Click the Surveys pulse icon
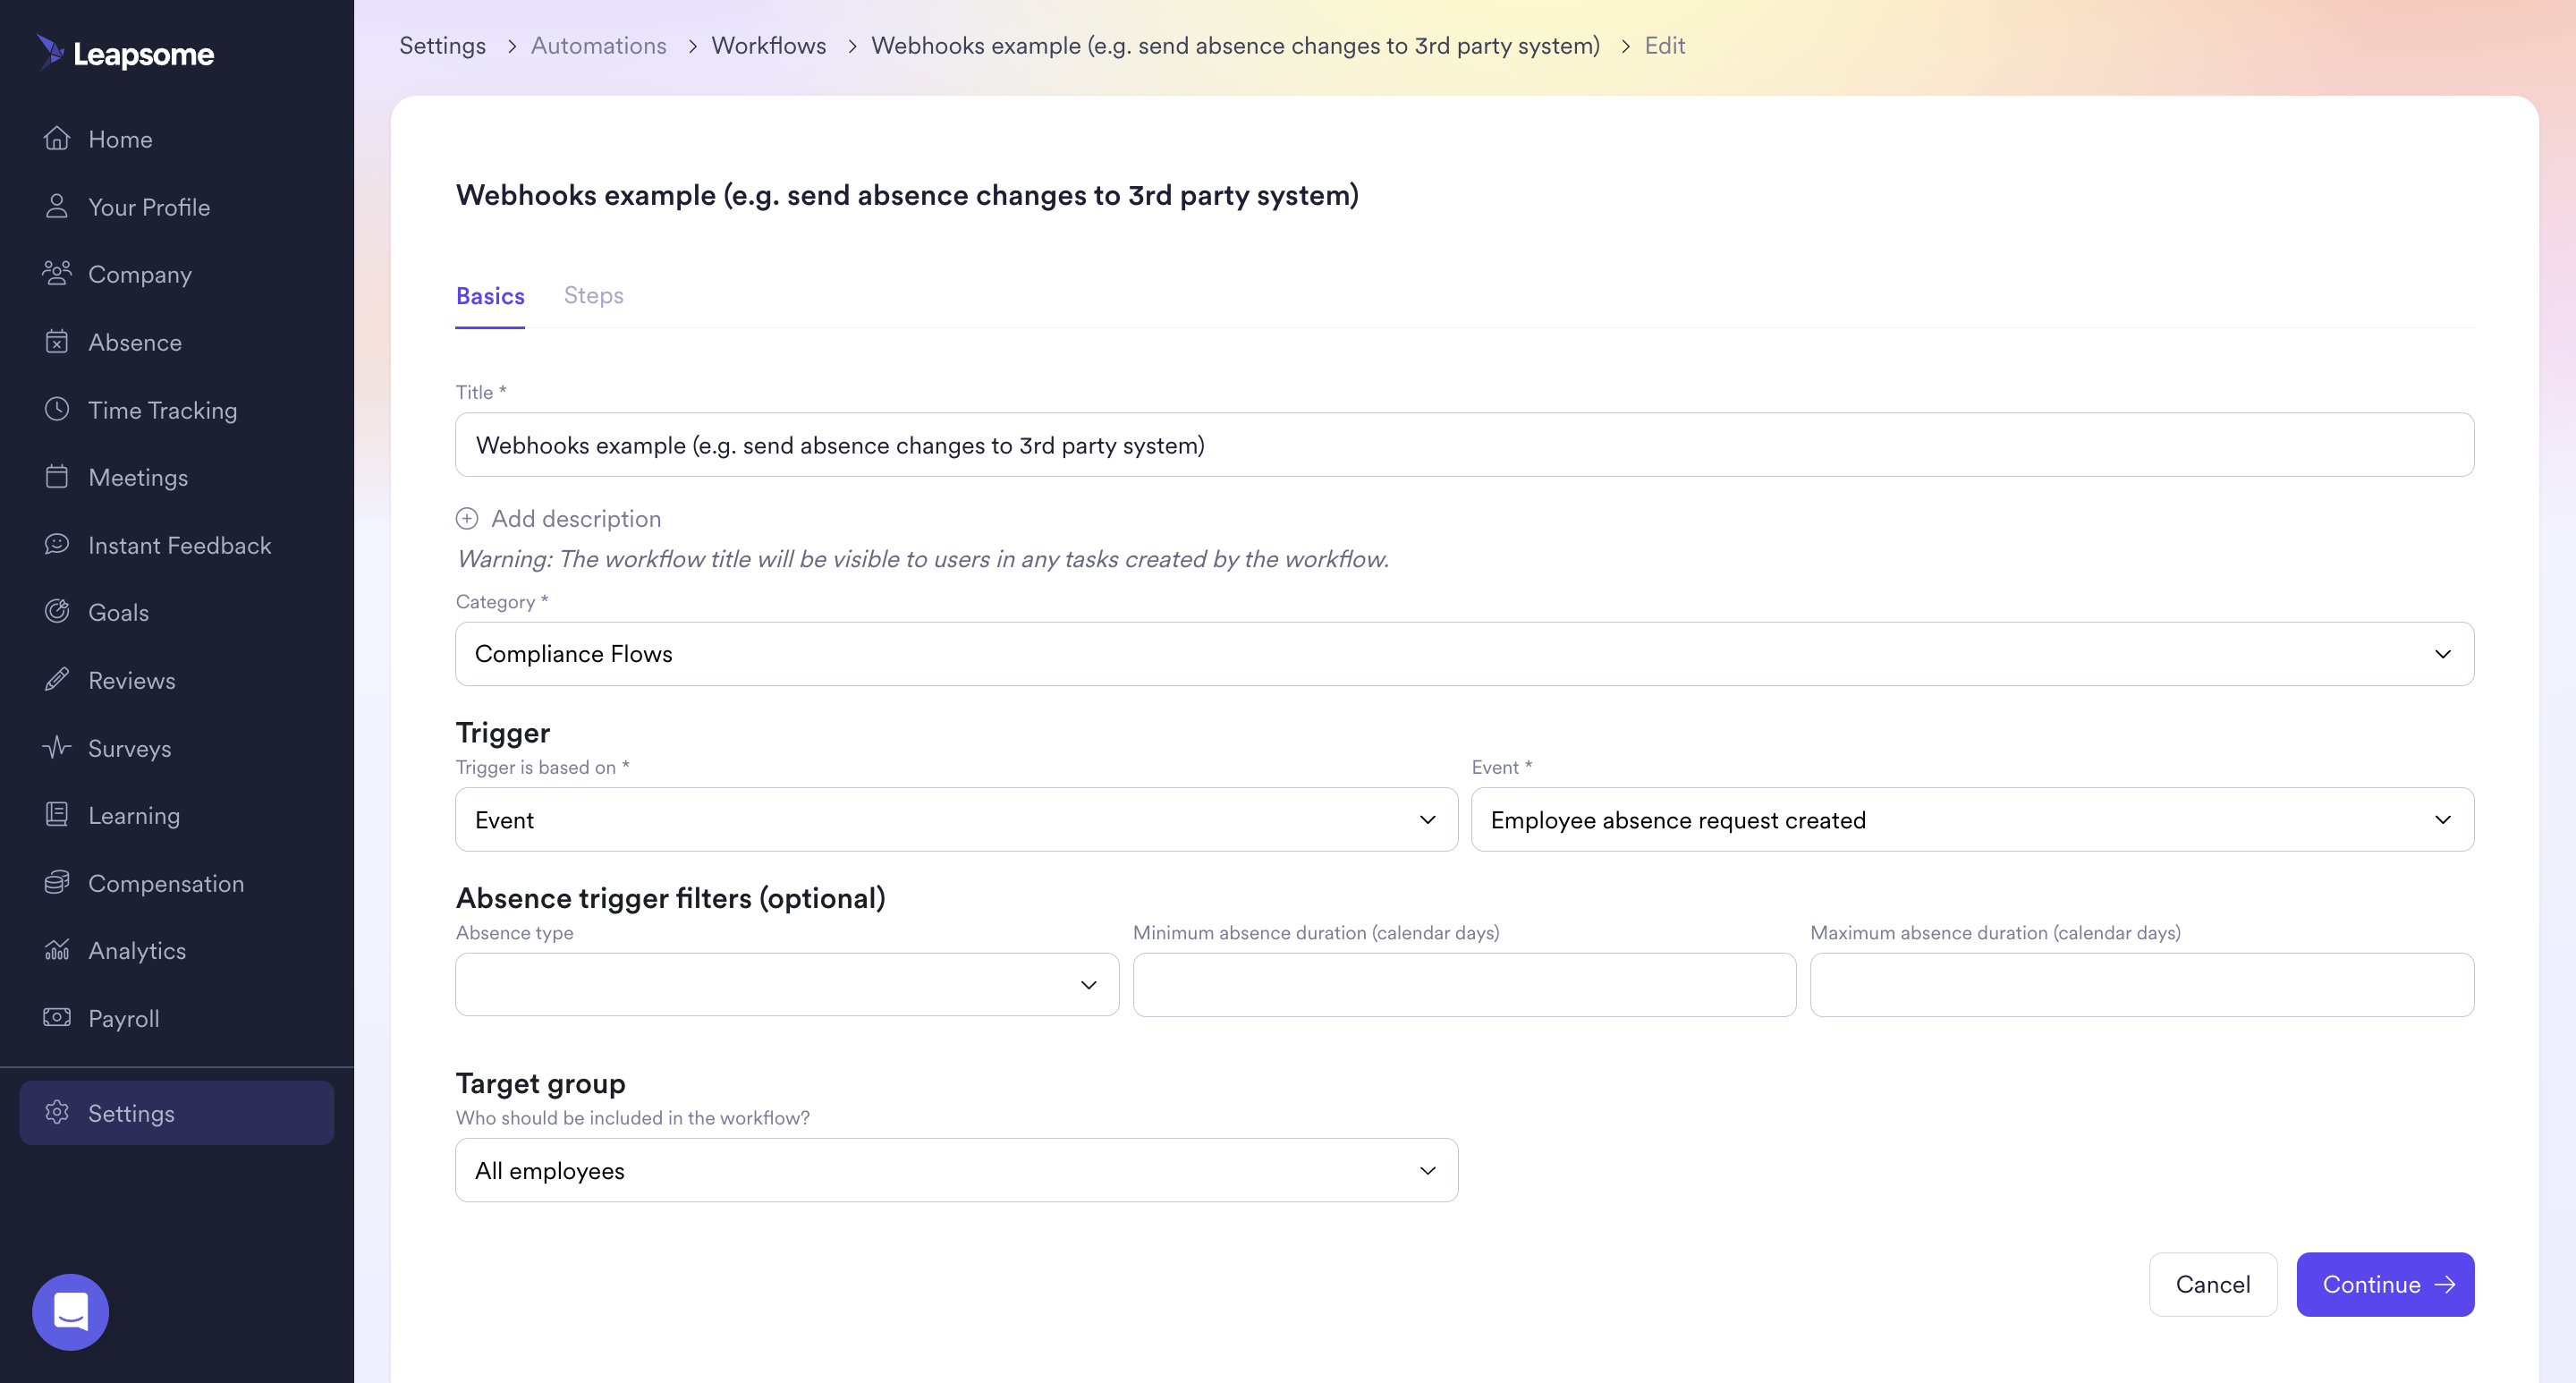This screenshot has width=2576, height=1383. point(57,747)
